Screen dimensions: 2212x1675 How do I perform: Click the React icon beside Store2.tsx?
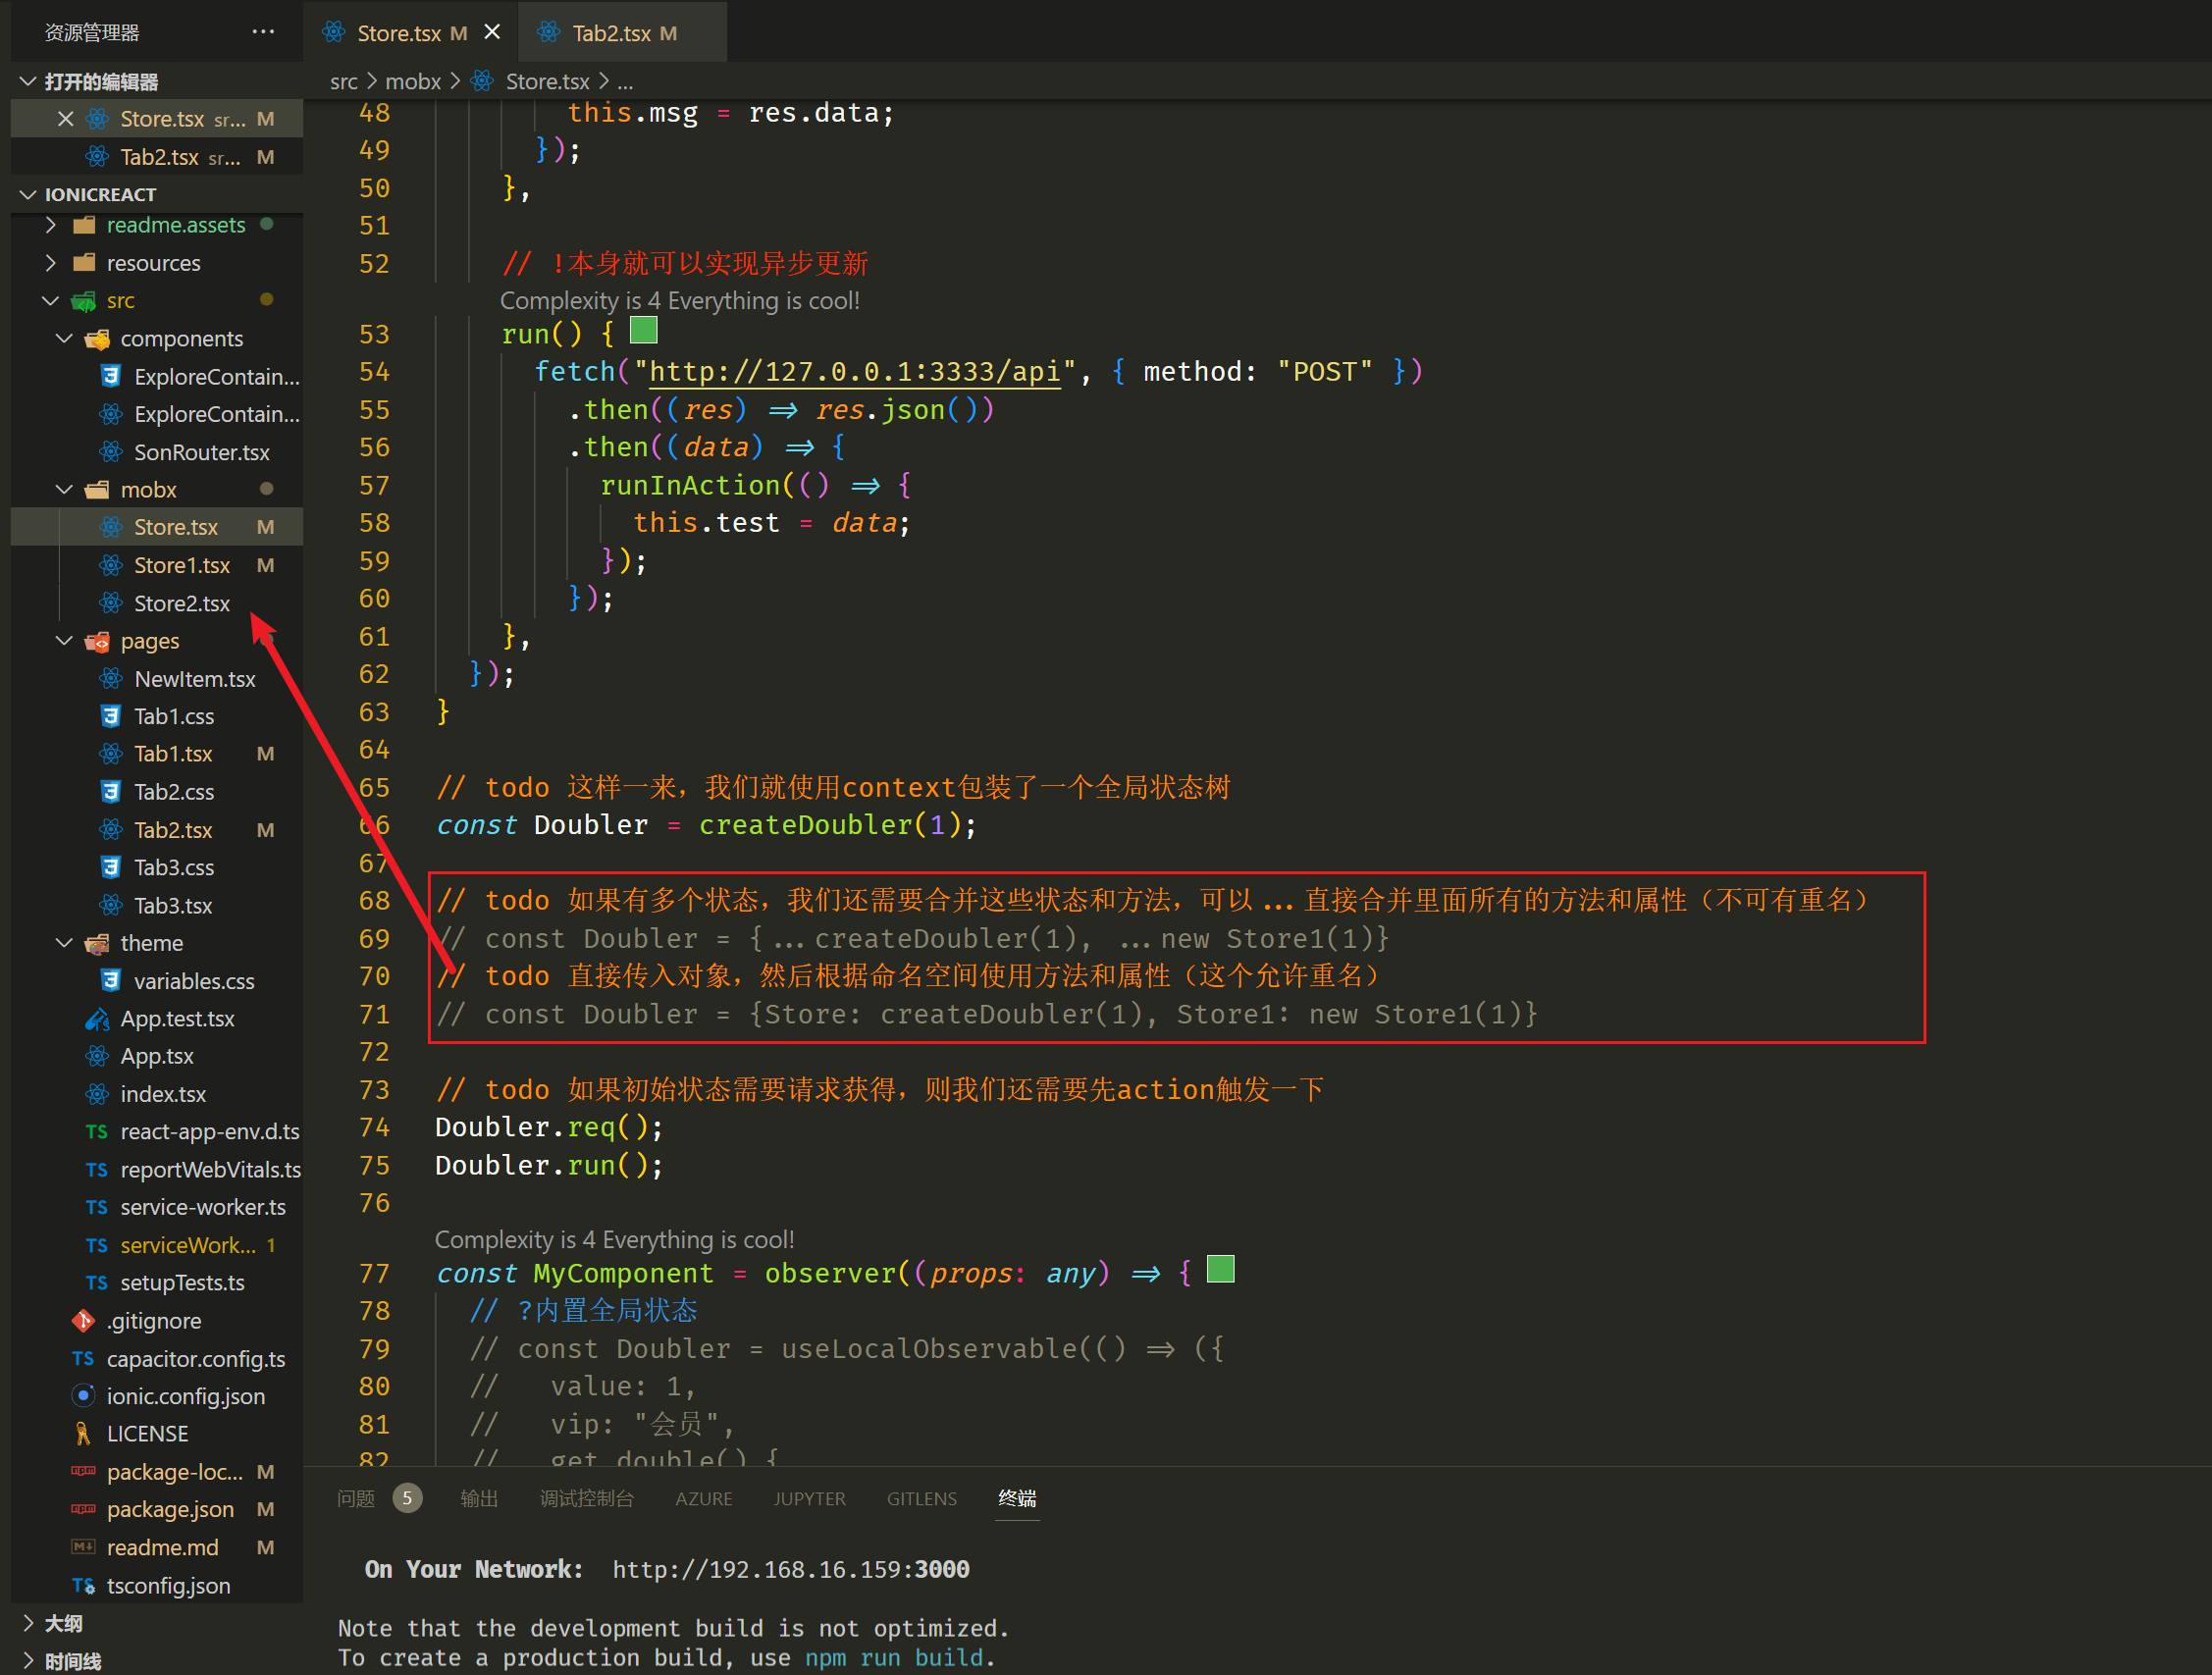tap(111, 603)
